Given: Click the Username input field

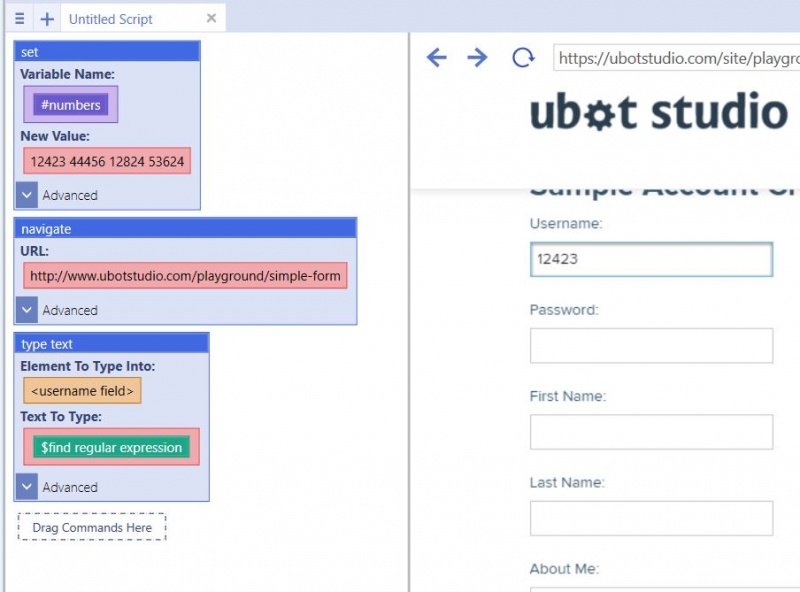Looking at the screenshot, I should (x=652, y=259).
